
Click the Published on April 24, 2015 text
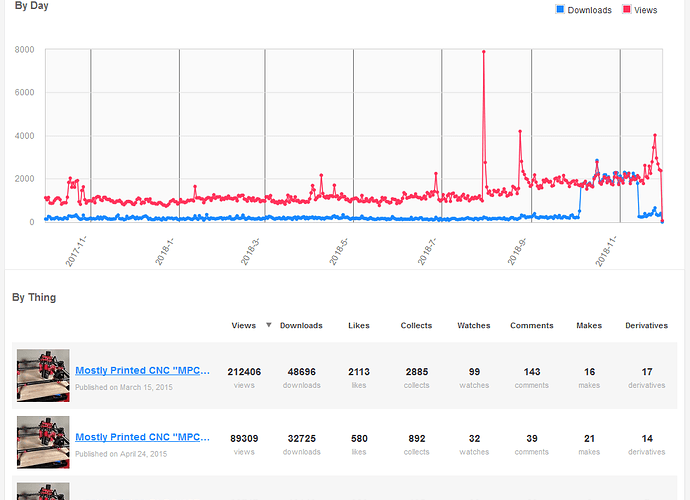(x=121, y=454)
